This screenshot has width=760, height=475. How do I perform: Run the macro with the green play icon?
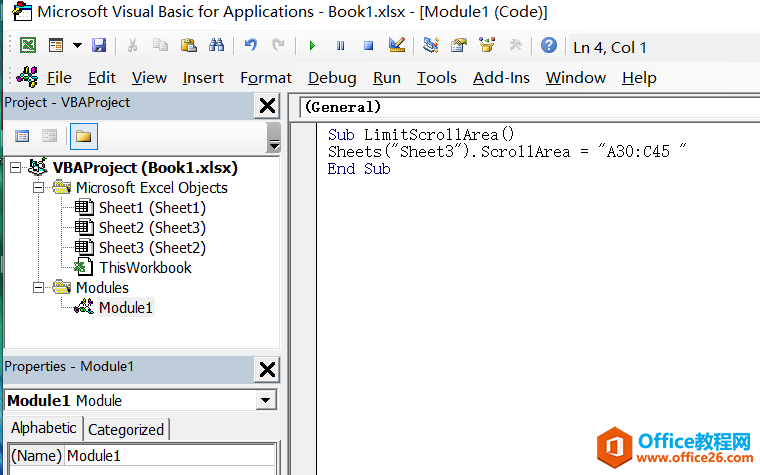coord(312,46)
